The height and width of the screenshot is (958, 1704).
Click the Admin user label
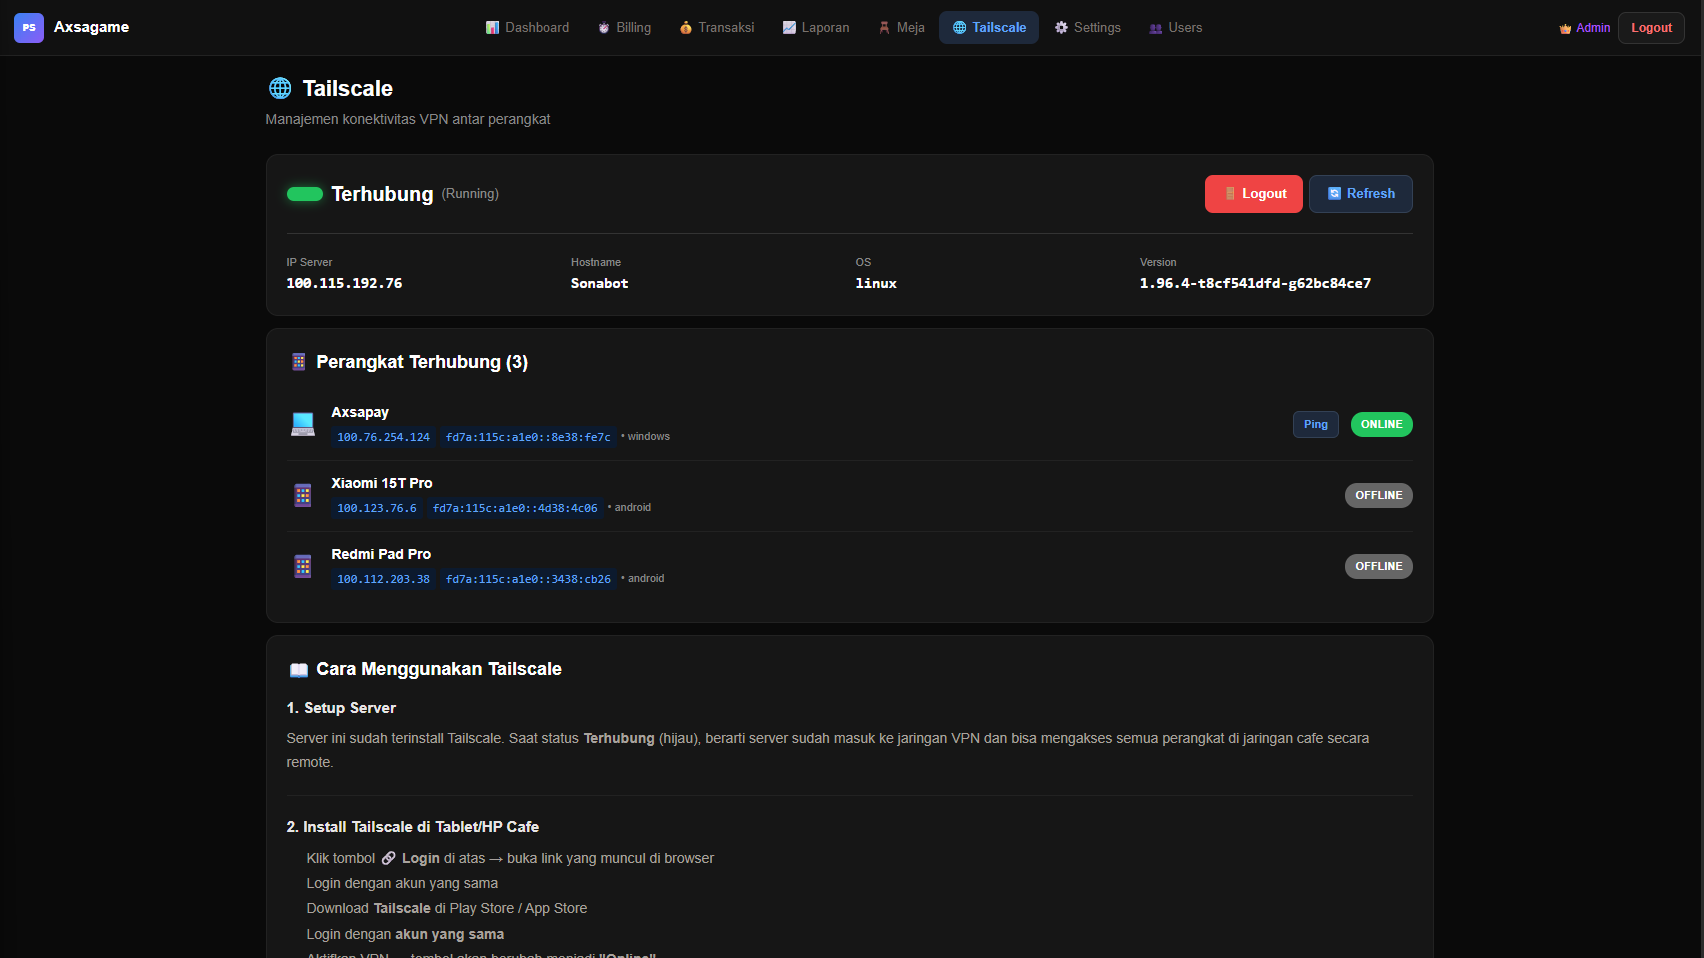pos(1593,28)
